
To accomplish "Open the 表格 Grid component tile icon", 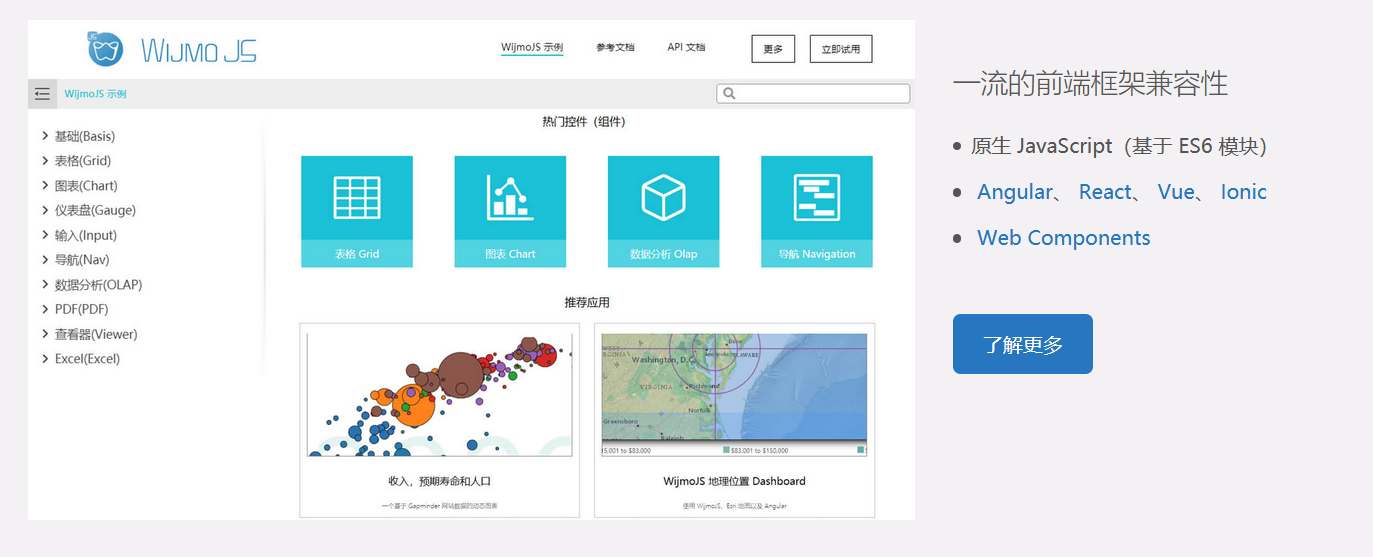I will coord(357,198).
